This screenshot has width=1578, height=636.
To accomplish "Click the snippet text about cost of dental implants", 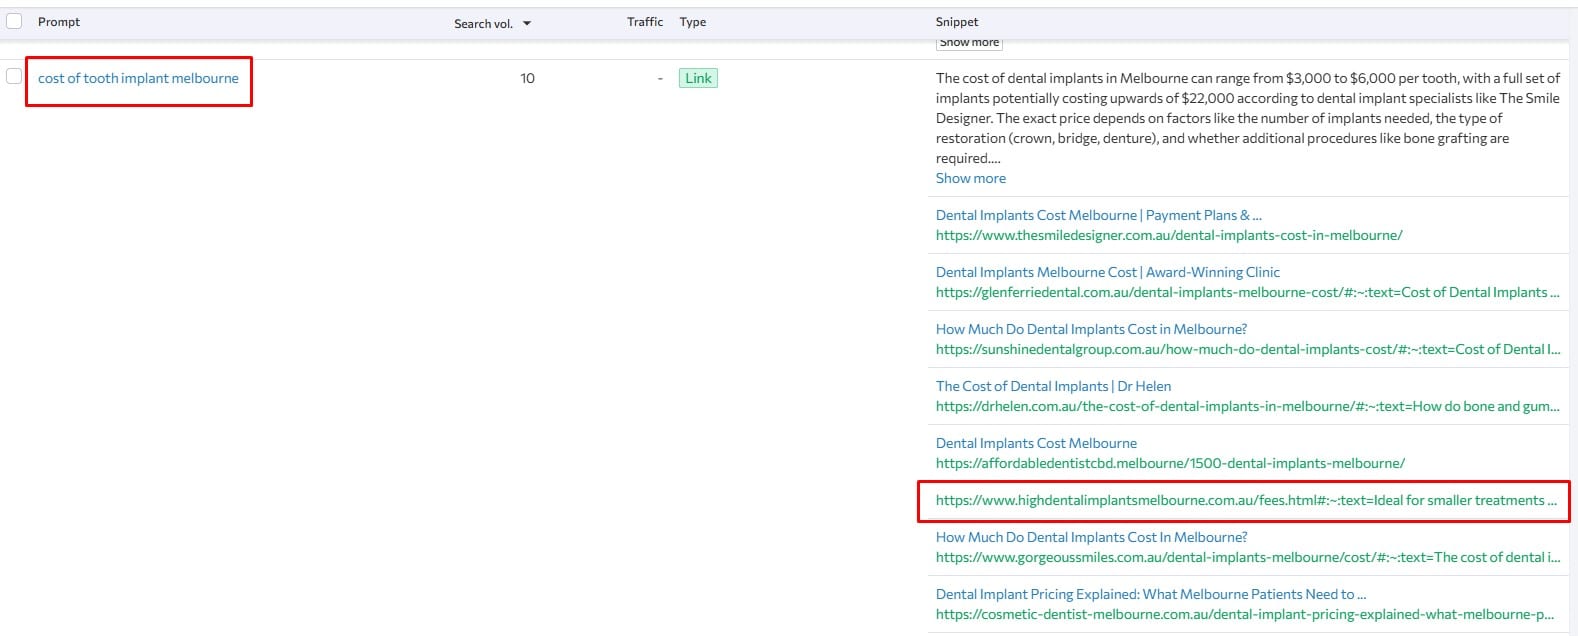I will pos(1247,118).
